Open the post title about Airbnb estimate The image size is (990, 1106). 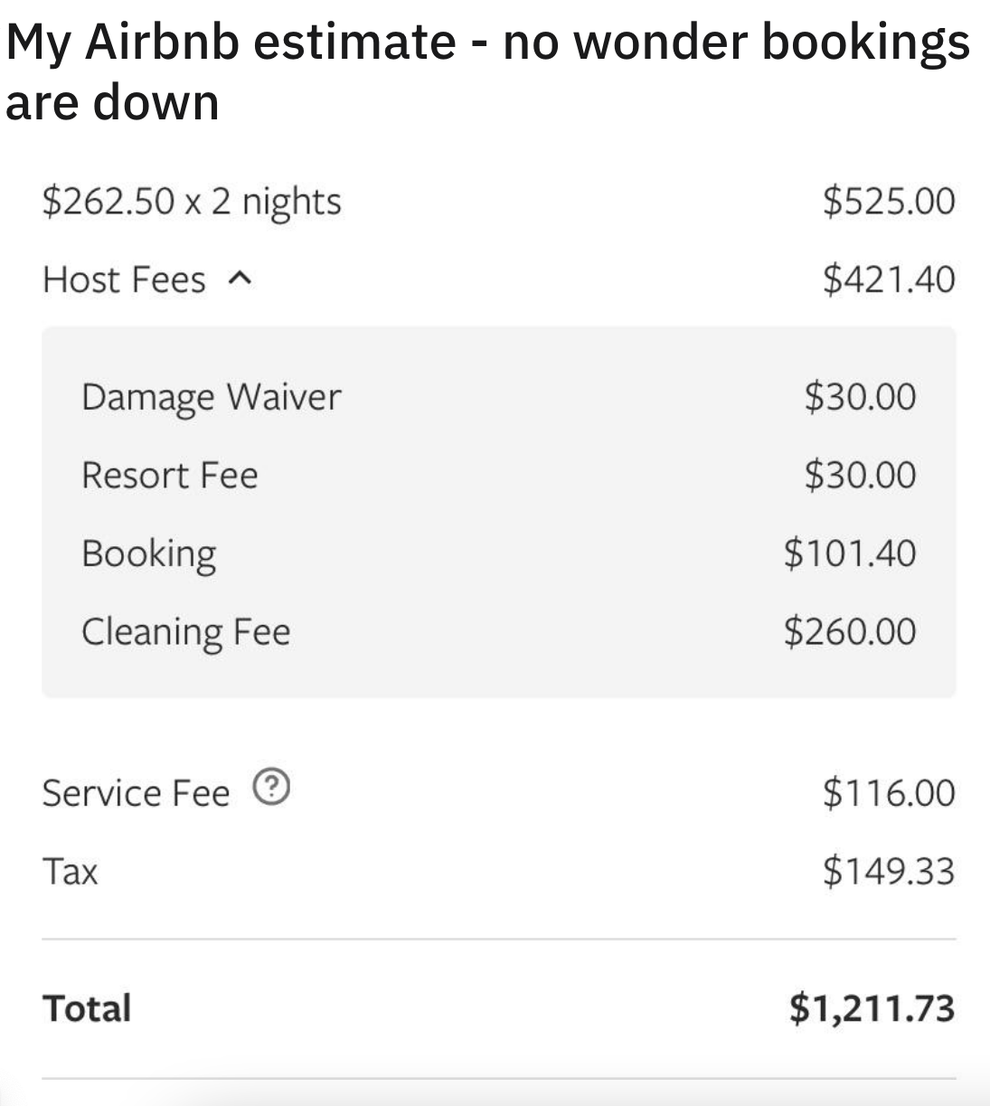coord(487,72)
